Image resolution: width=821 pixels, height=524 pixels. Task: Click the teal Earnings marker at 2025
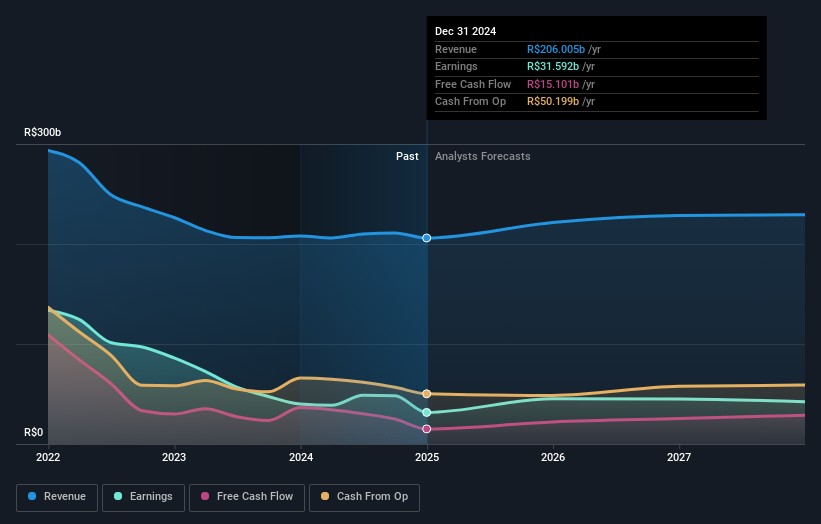pyautogui.click(x=427, y=412)
